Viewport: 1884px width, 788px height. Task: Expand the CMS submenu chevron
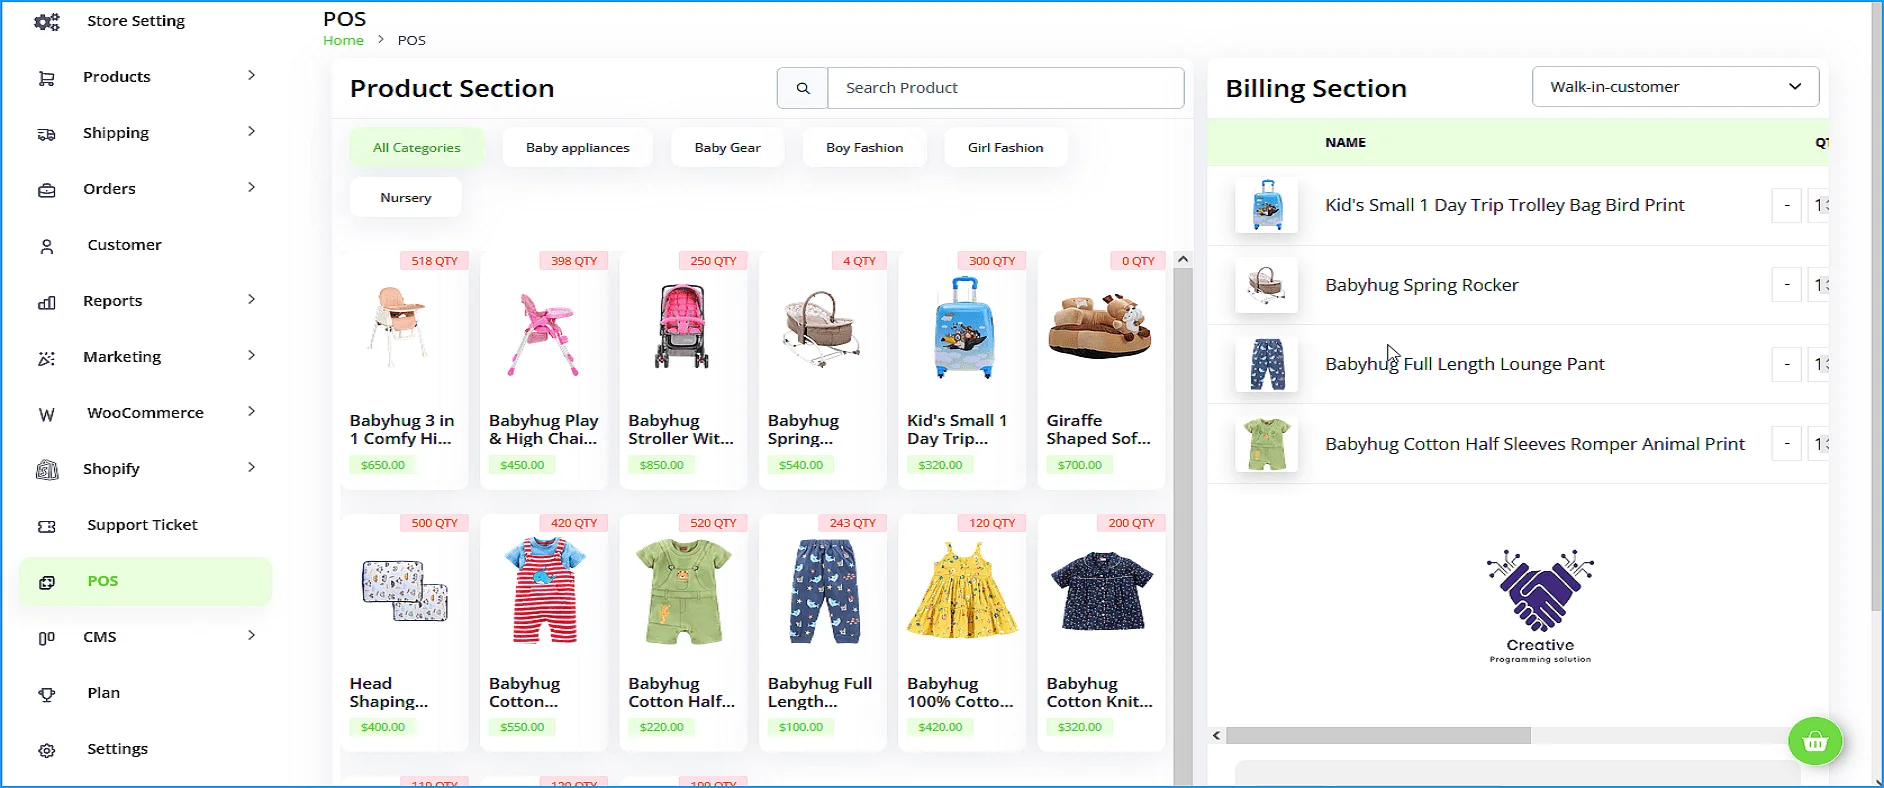coord(251,635)
